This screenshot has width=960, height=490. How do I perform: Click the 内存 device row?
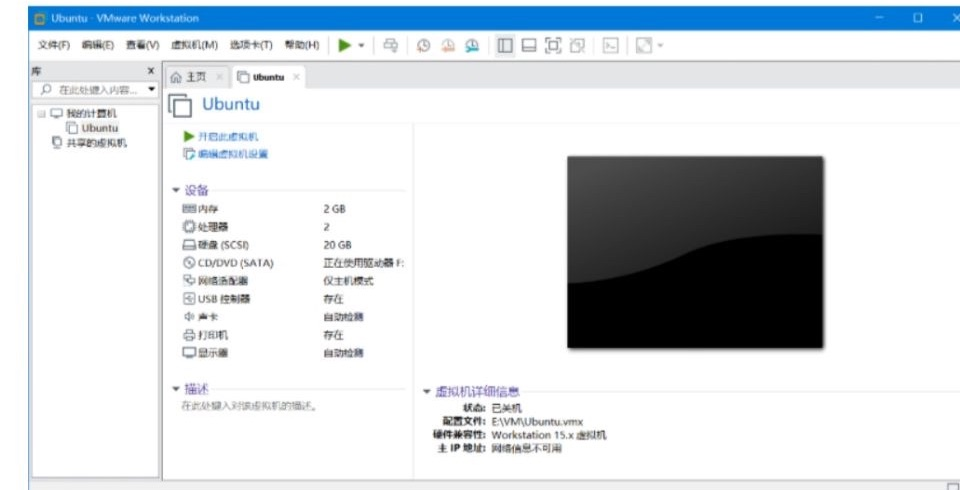293,209
